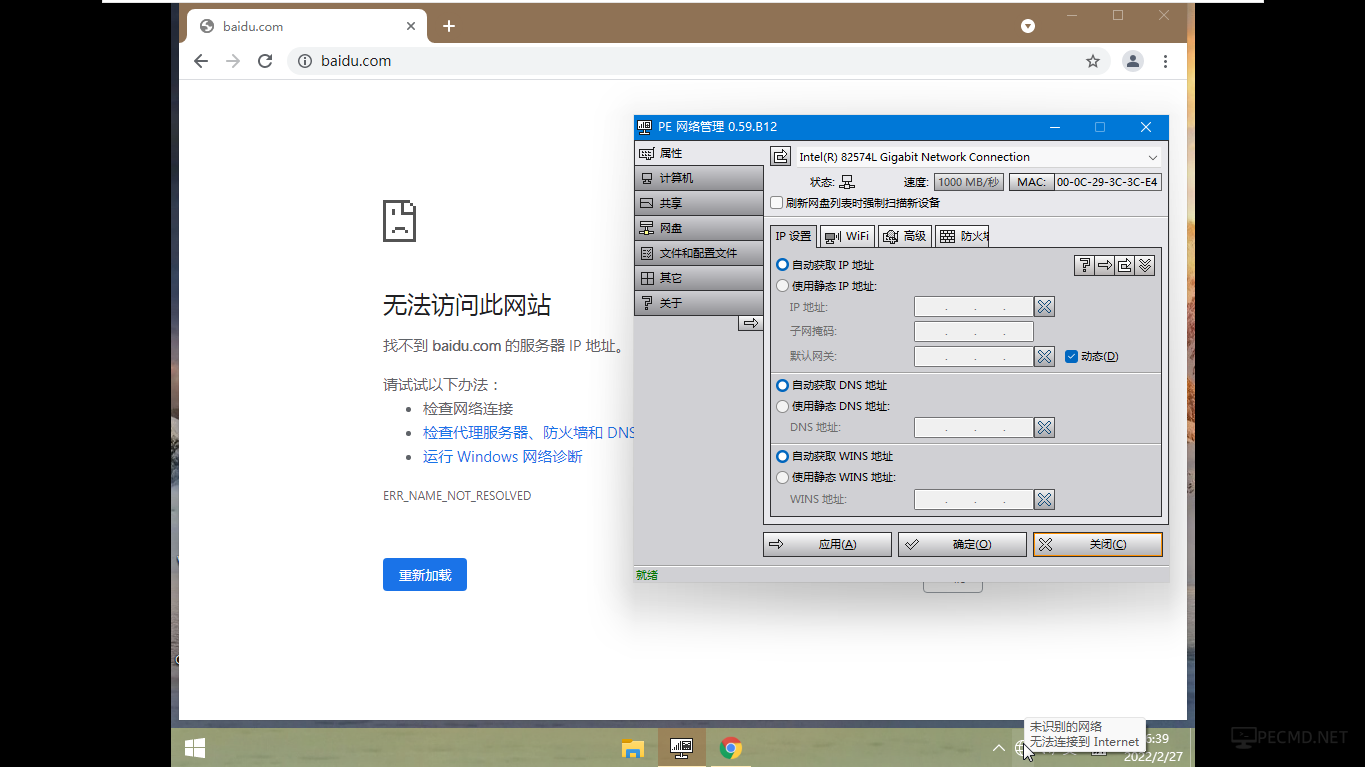Click the network status icon next to 状态
Screen dimensions: 1365x767
click(847, 182)
